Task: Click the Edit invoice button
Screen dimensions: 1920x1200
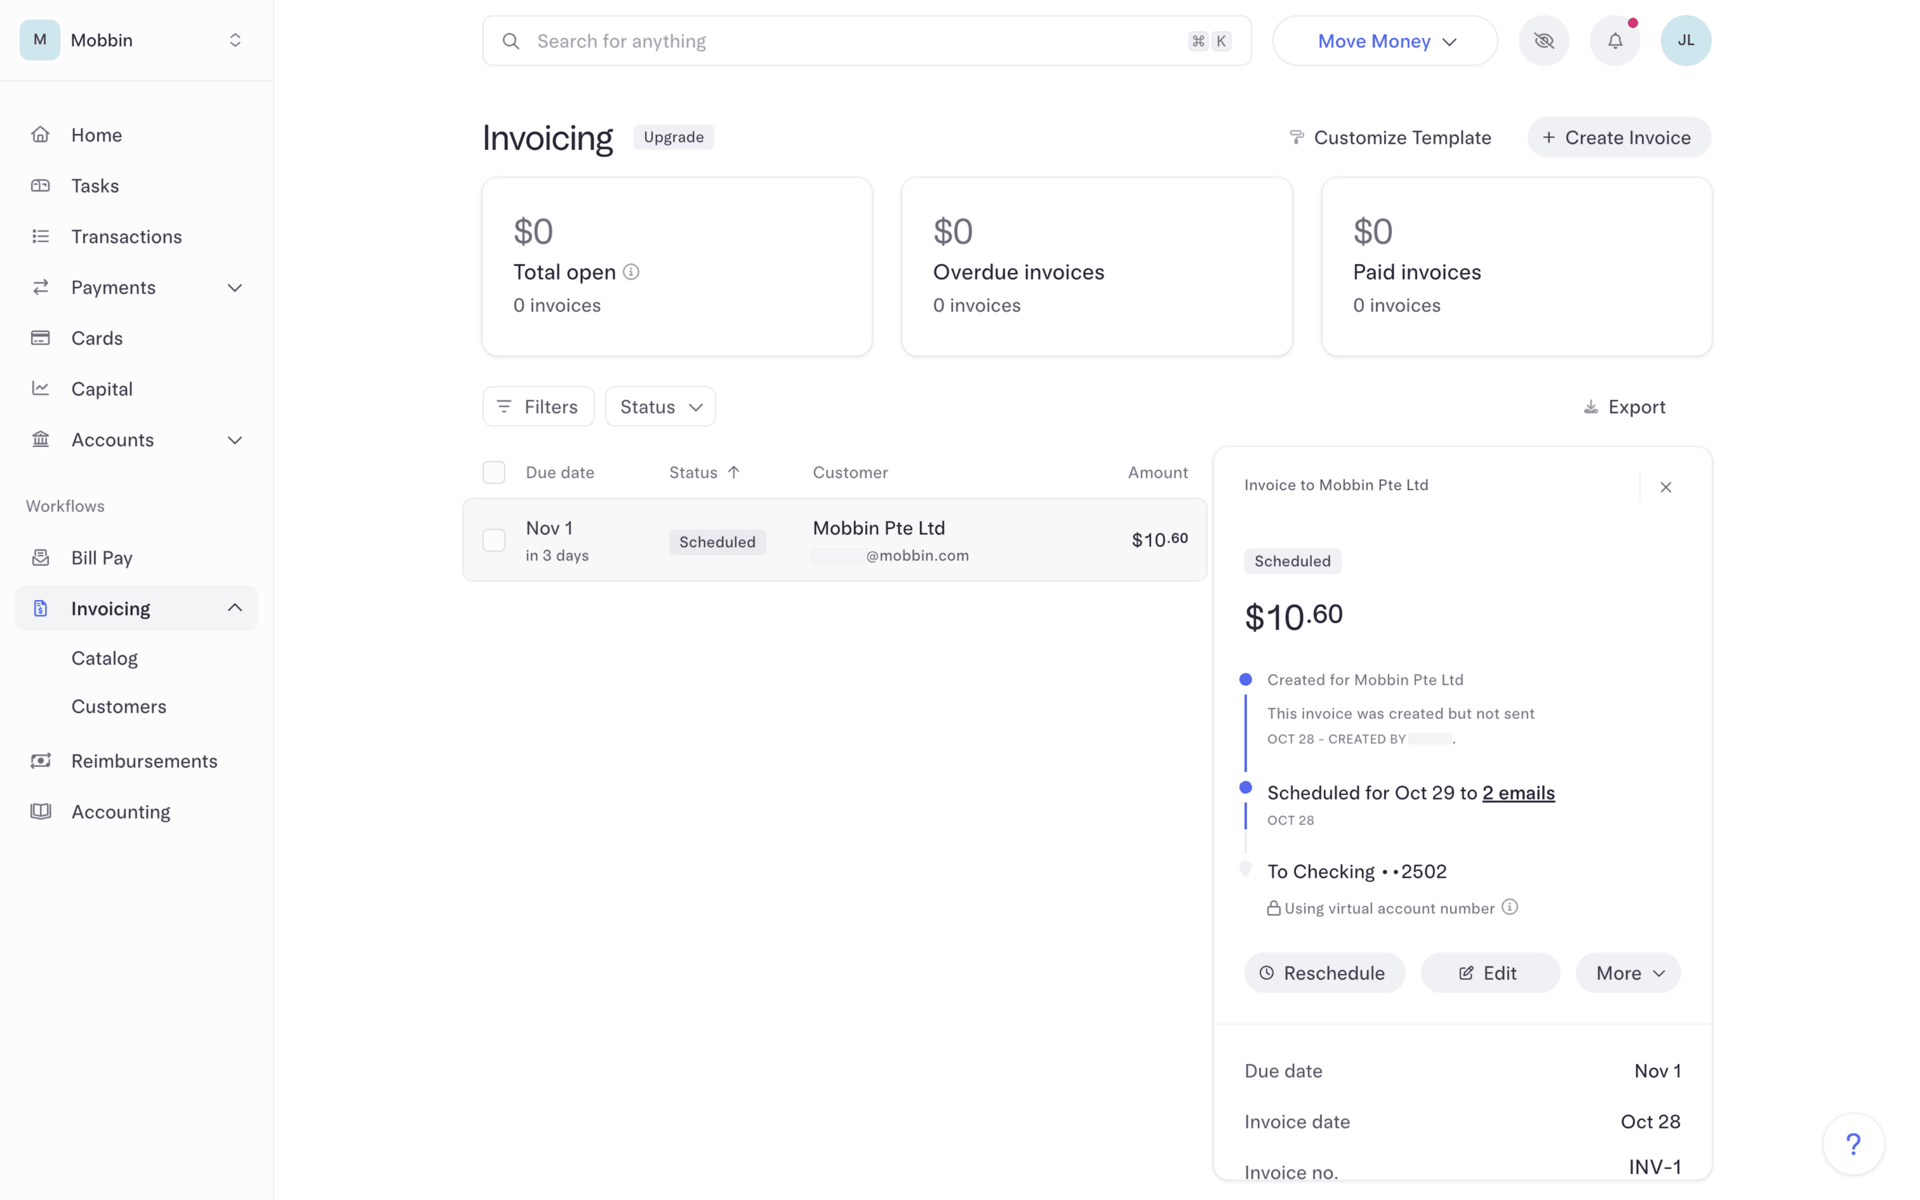Action: click(x=1490, y=973)
